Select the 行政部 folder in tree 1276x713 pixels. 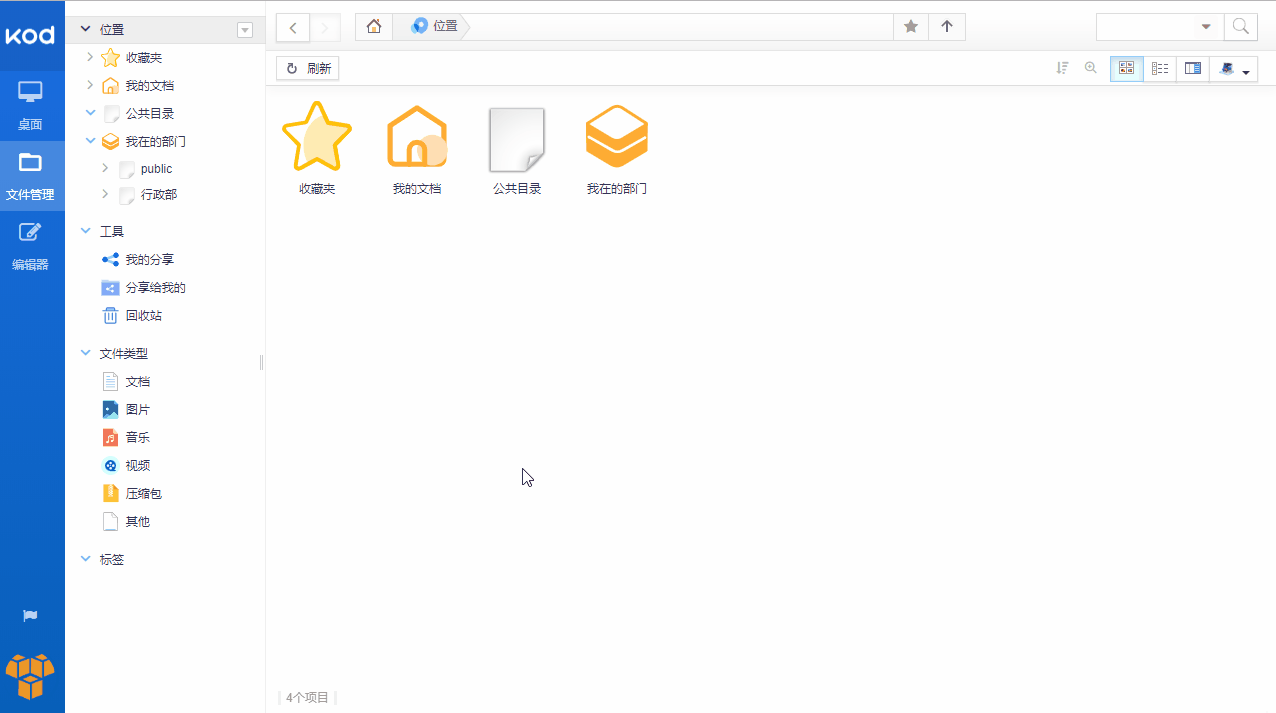coord(159,195)
